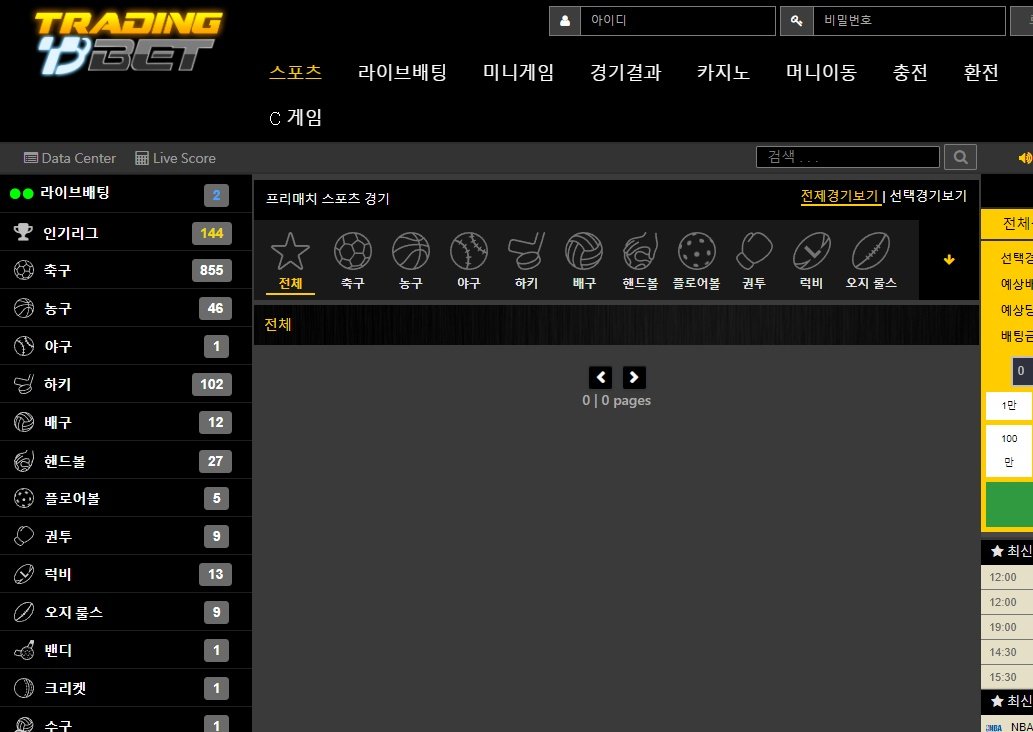The height and width of the screenshot is (732, 1033).
Task: Select the star icon for all sports
Action: tap(290, 251)
